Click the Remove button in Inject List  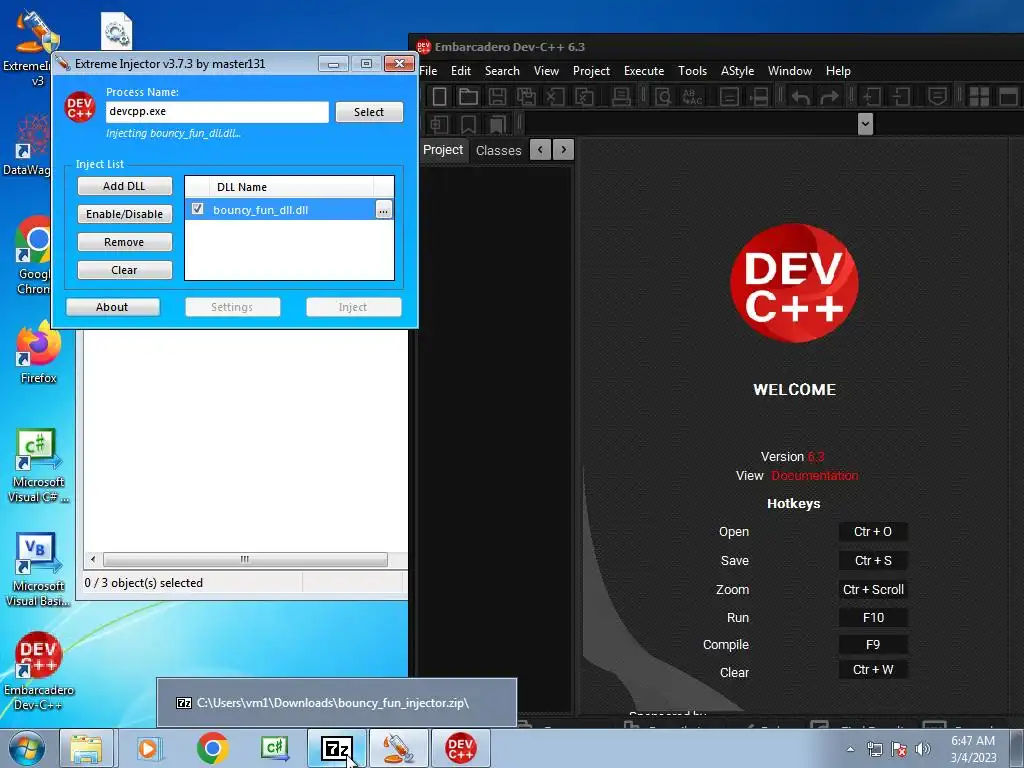125,242
